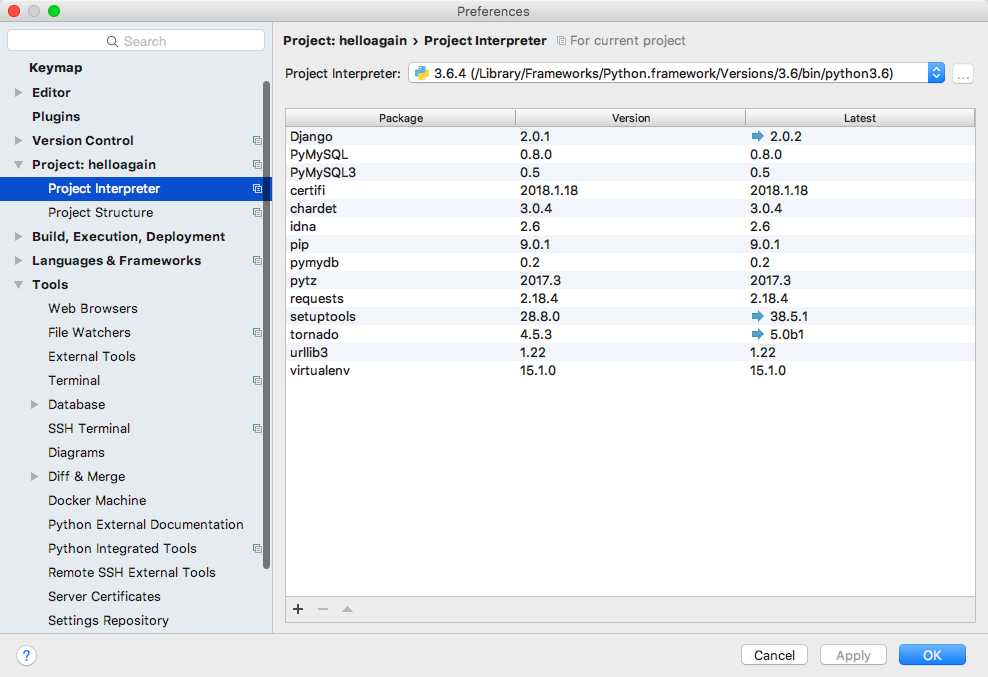This screenshot has width=988, height=677.
Task: Expand the Languages & Frameworks section
Action: pyautogui.click(x=18, y=260)
